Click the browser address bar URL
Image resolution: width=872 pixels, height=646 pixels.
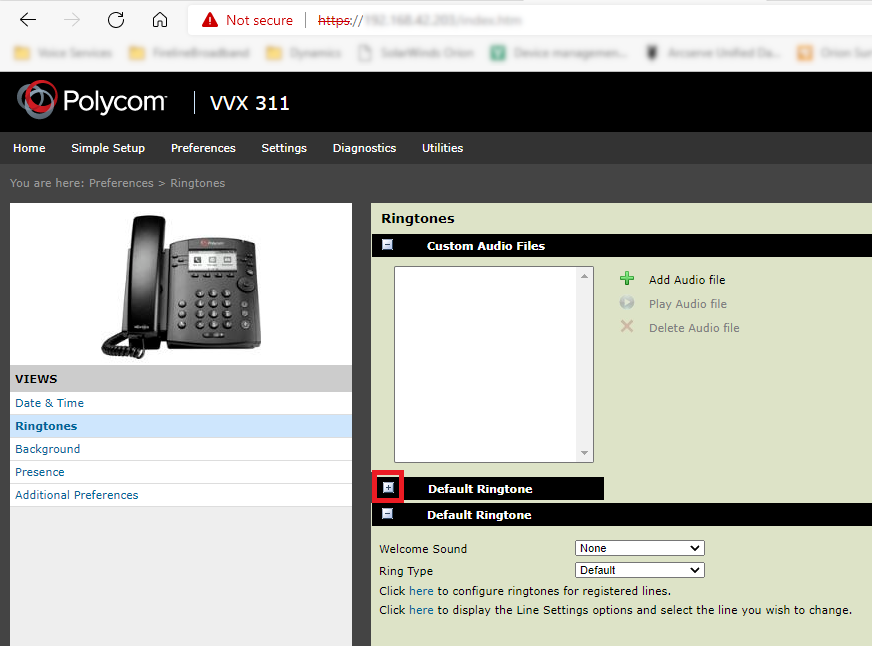point(419,21)
